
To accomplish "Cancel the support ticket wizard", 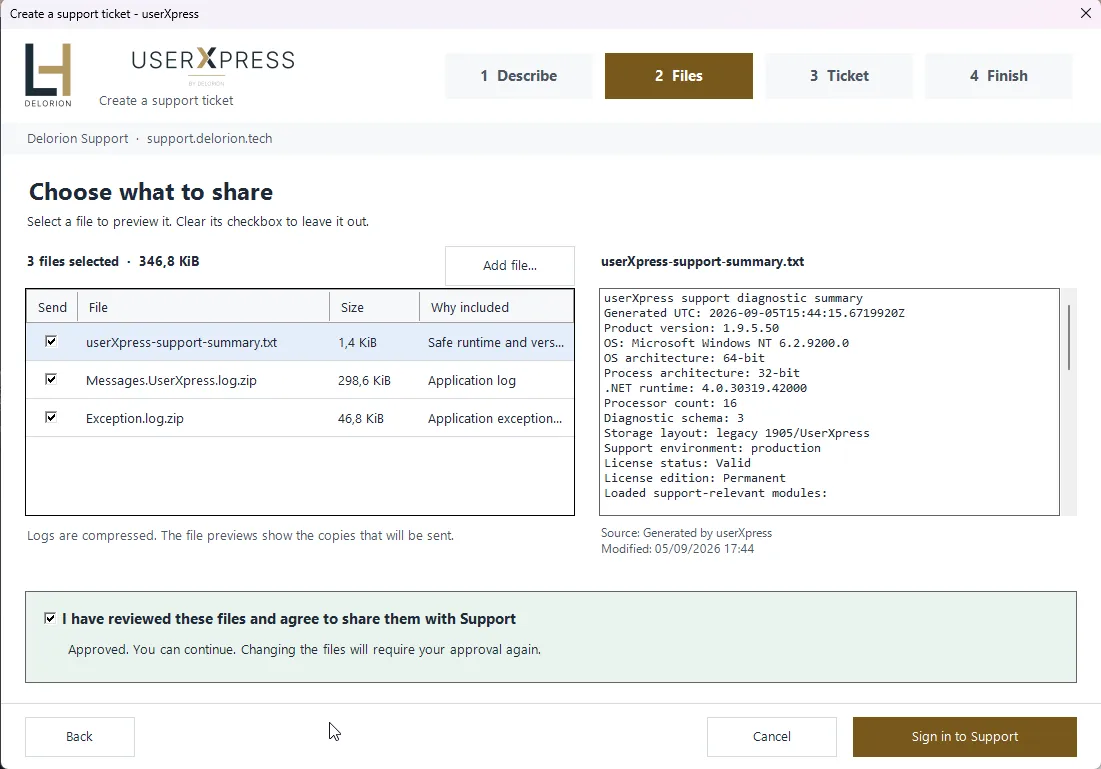I will tap(772, 737).
